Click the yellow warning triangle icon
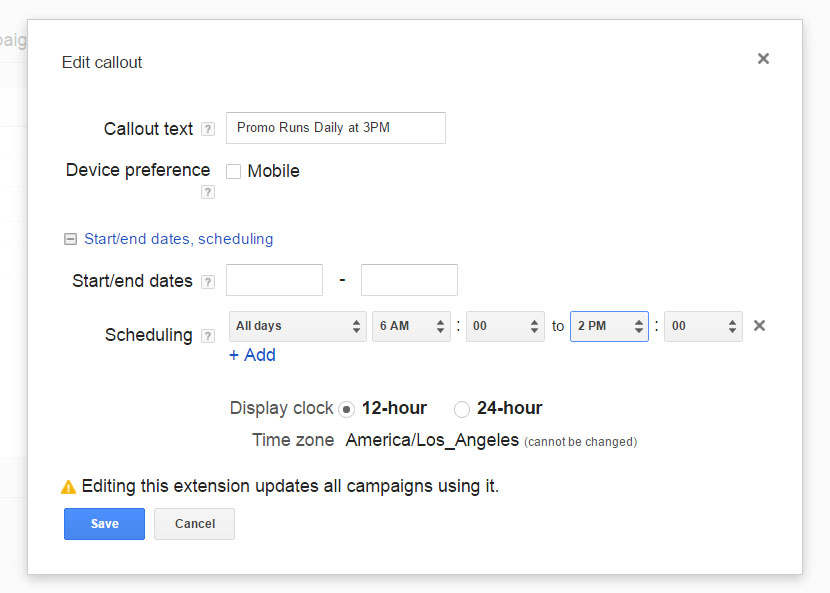Image resolution: width=830 pixels, height=593 pixels. click(68, 487)
